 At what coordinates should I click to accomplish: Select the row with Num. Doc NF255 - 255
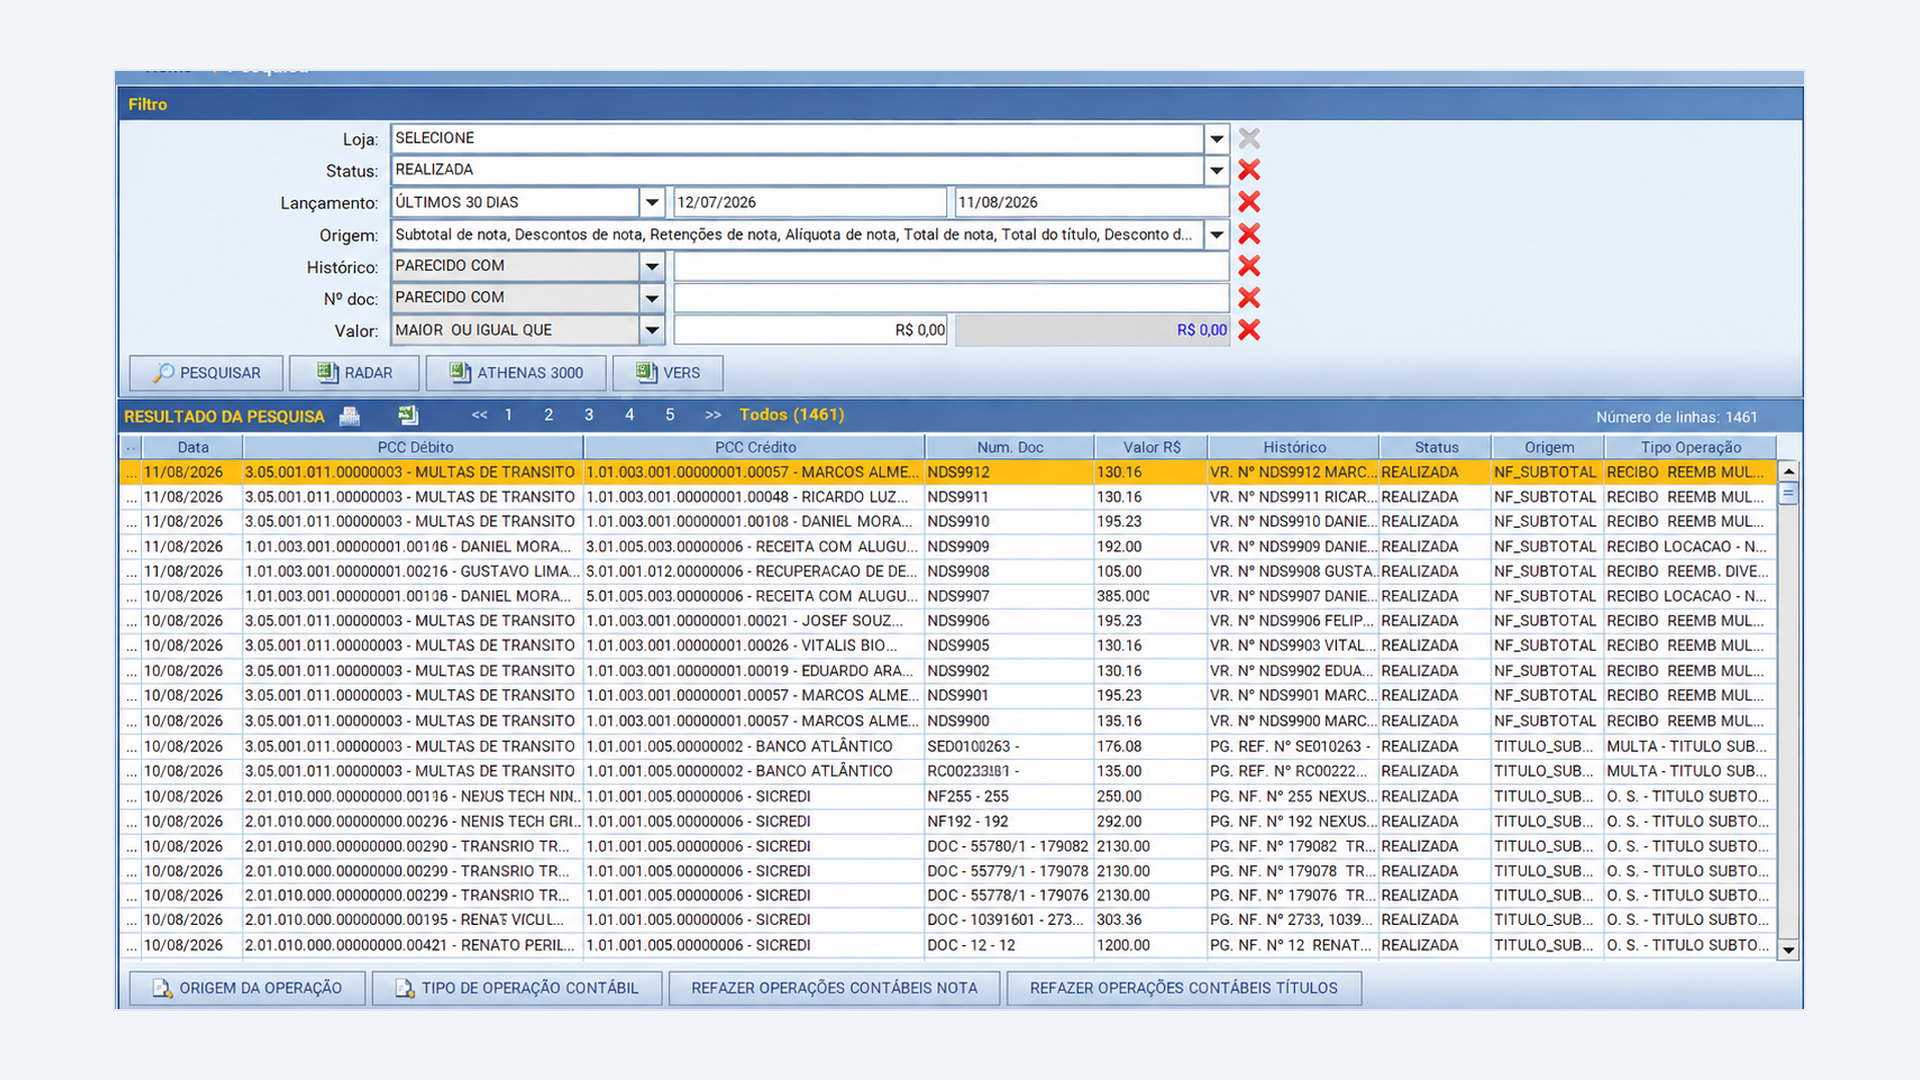(948, 797)
